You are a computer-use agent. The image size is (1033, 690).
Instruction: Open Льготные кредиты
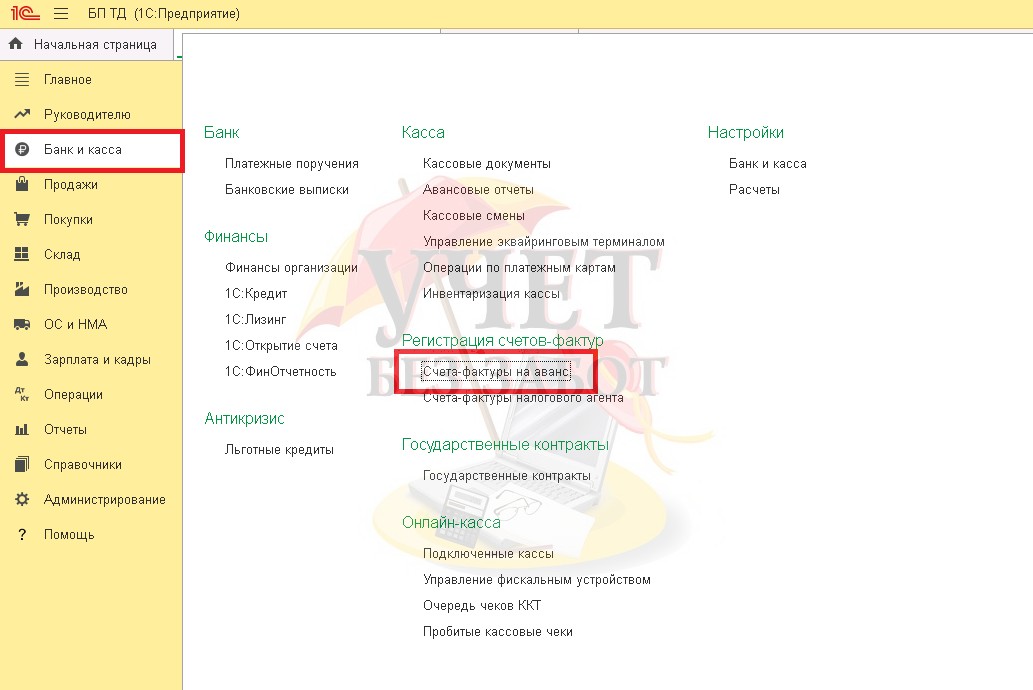click(x=279, y=449)
